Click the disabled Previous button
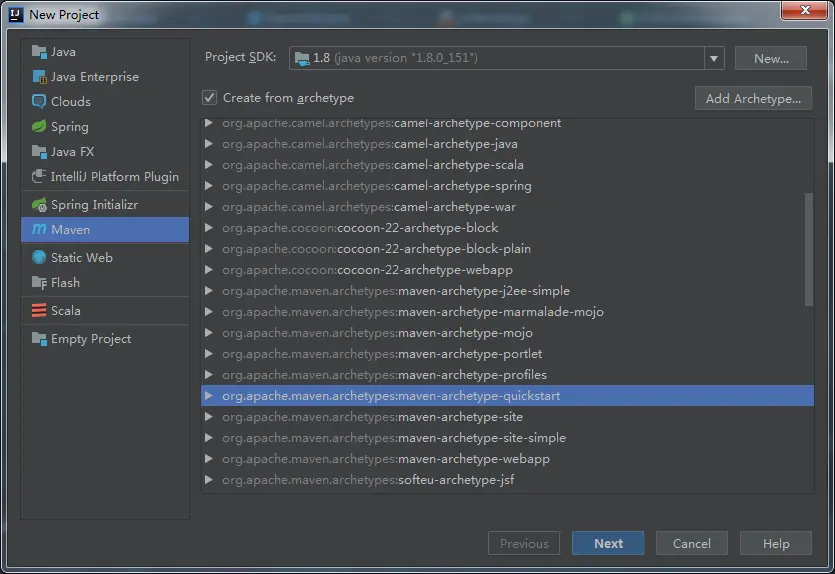Image resolution: width=835 pixels, height=574 pixels. 524,543
